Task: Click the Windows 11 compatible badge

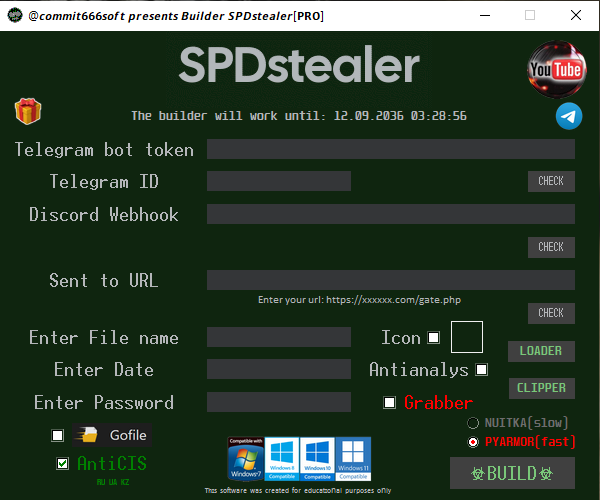Action: pyautogui.click(x=353, y=459)
